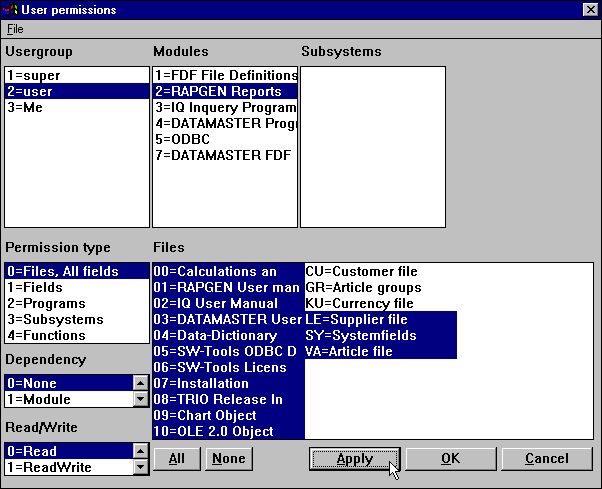Choose permission type 0=Files, All fields
Image resolution: width=602 pixels, height=489 pixels.
coord(77,271)
